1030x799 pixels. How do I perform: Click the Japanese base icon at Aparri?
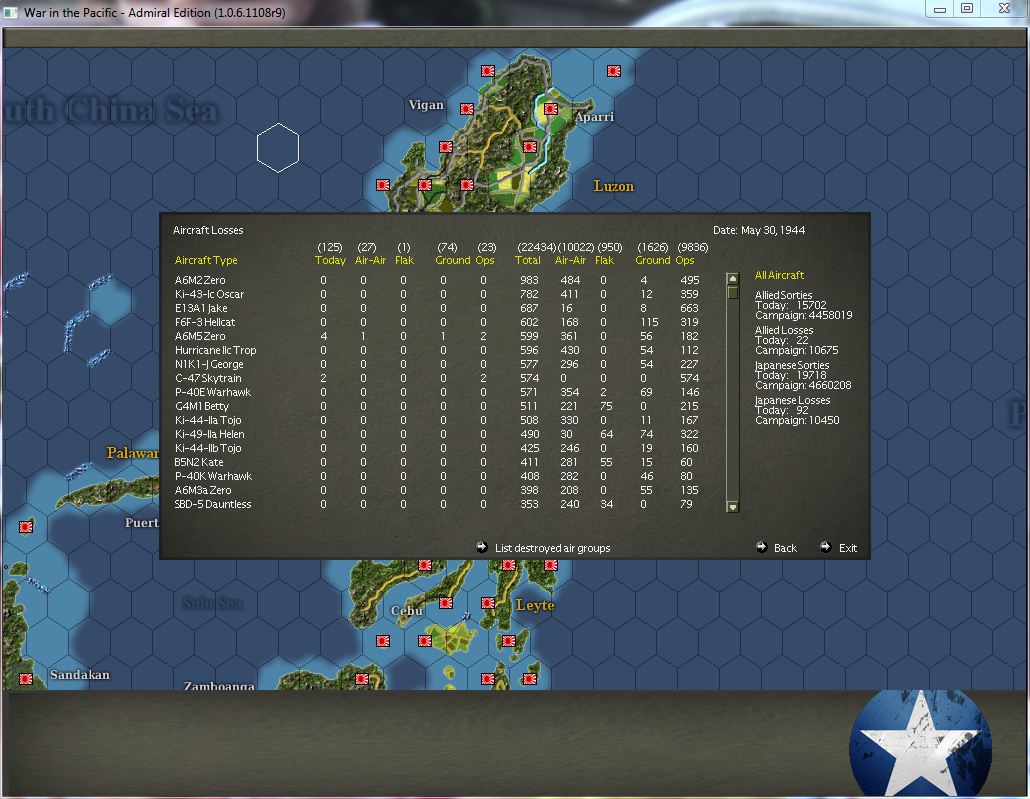[550, 108]
